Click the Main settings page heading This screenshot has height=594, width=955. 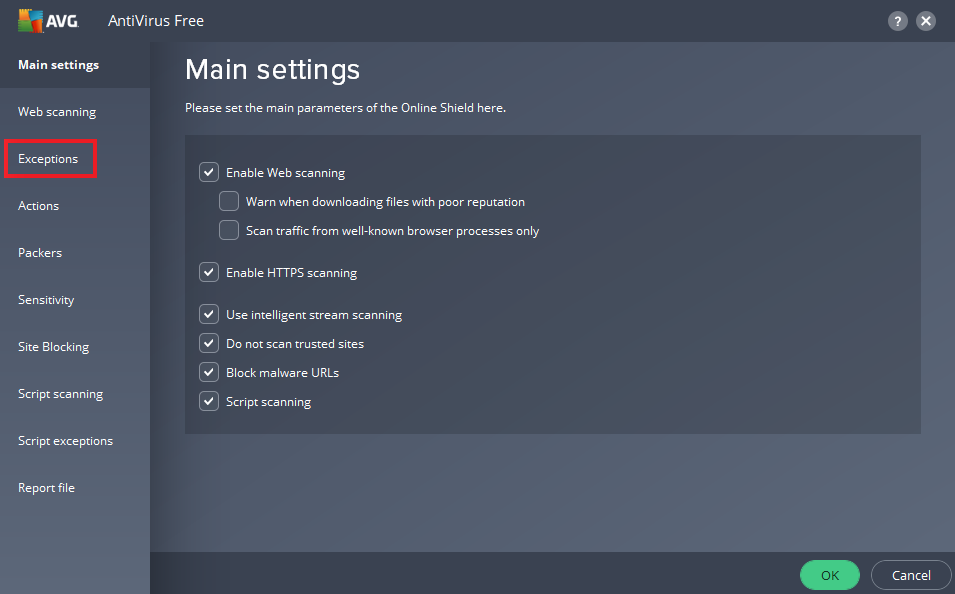pyautogui.click(x=272, y=69)
